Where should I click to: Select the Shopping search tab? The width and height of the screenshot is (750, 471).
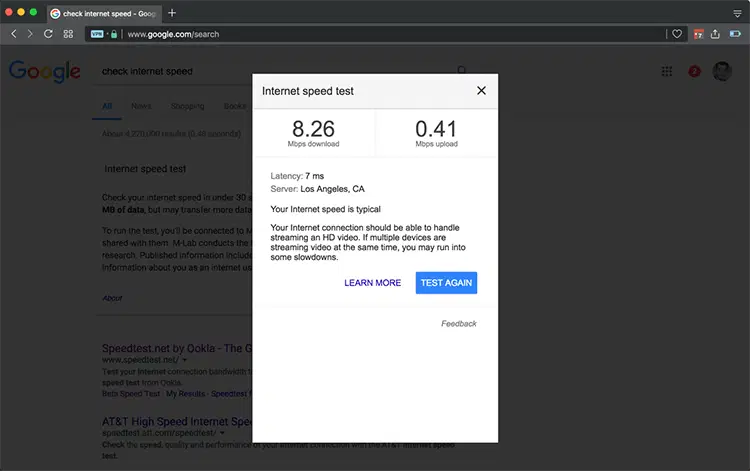point(188,106)
